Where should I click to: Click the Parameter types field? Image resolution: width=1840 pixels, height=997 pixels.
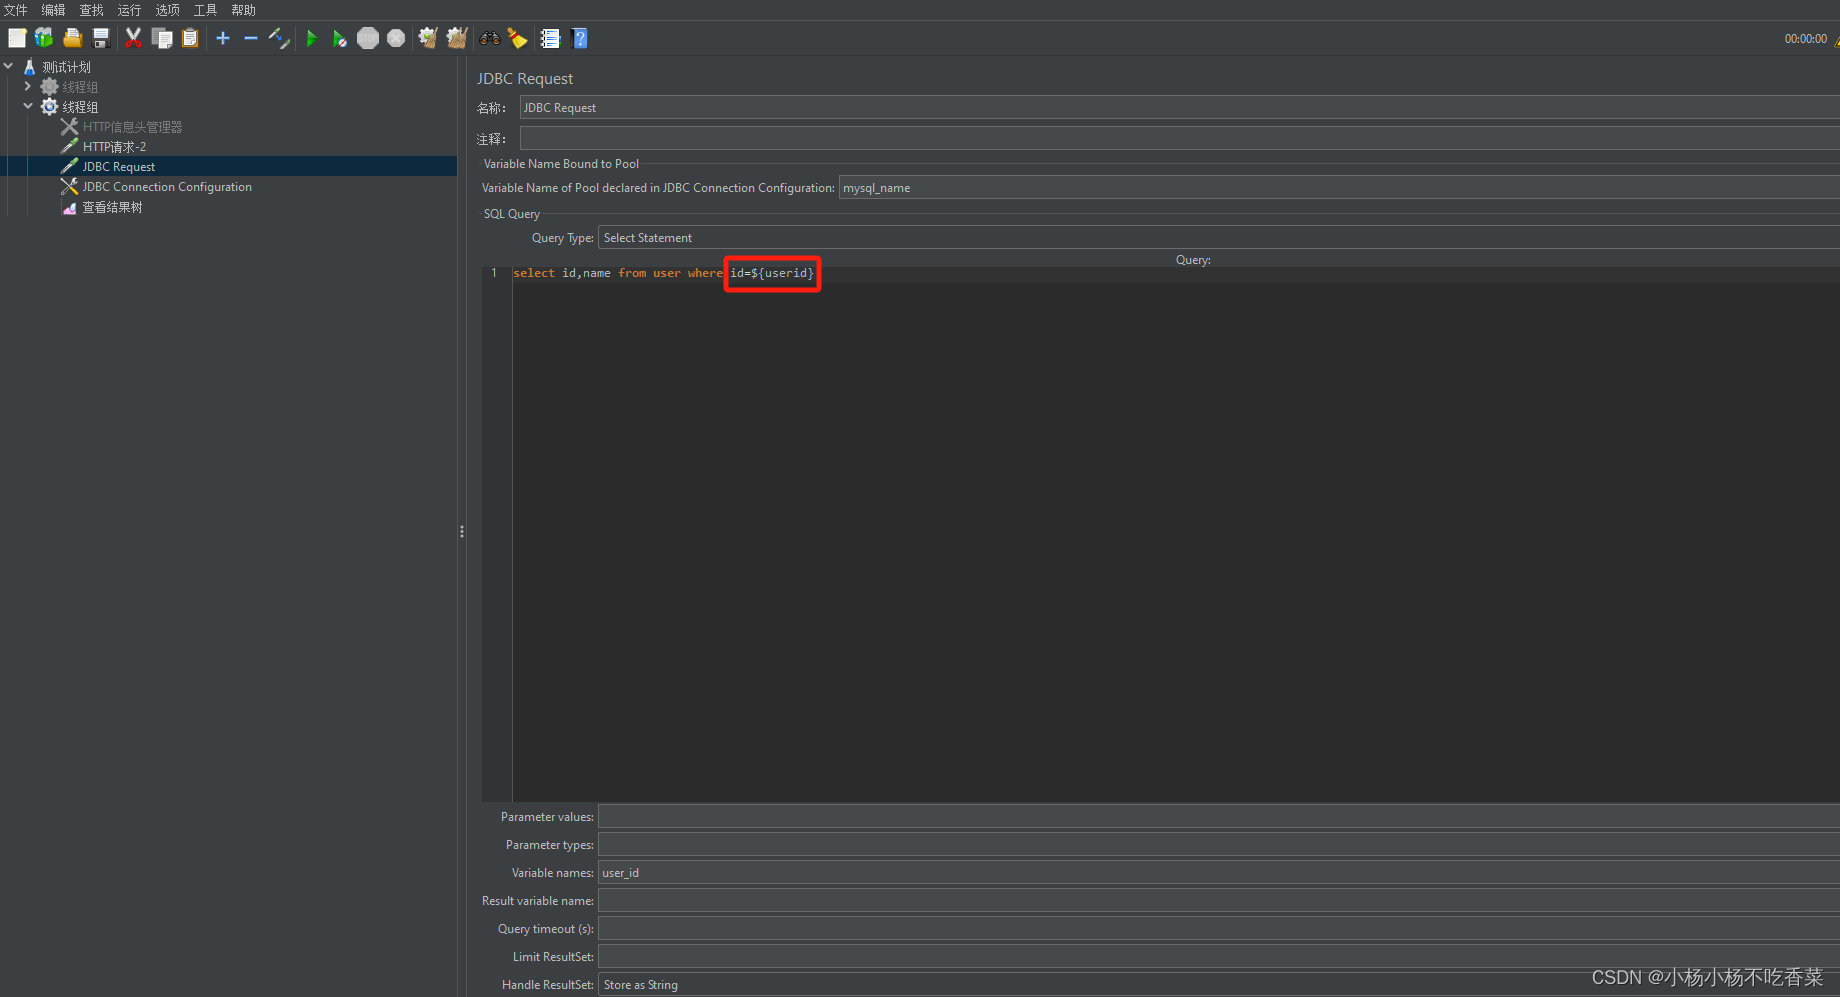(1218, 844)
